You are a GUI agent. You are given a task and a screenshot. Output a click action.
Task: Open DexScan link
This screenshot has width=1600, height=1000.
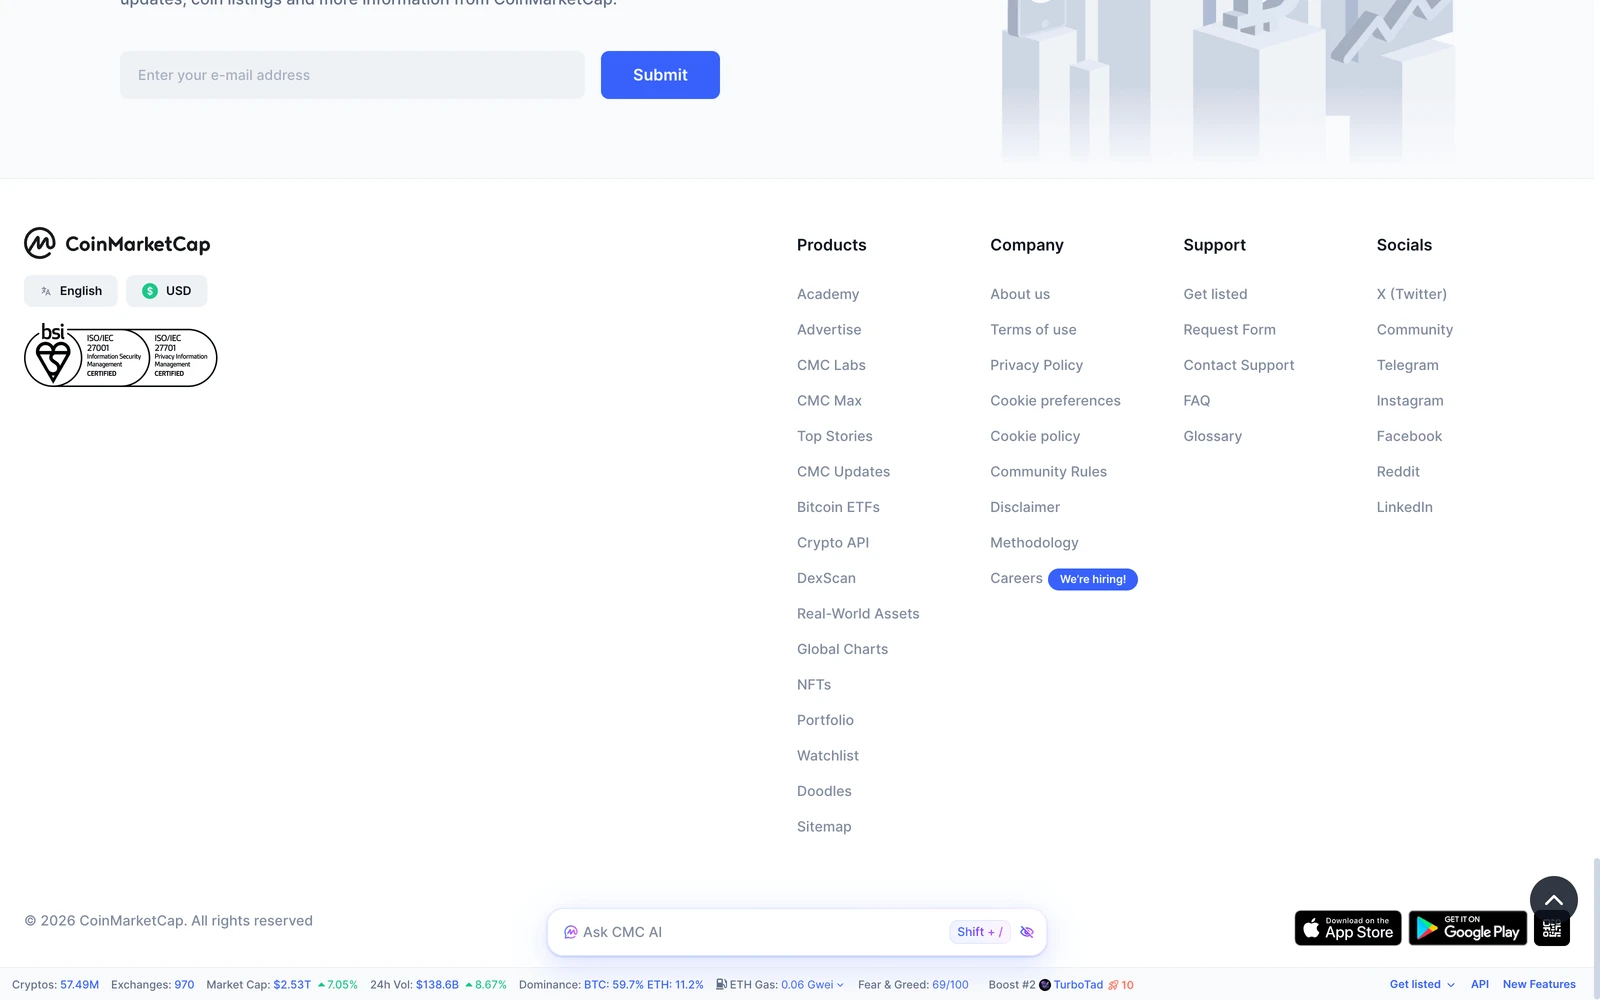point(826,578)
